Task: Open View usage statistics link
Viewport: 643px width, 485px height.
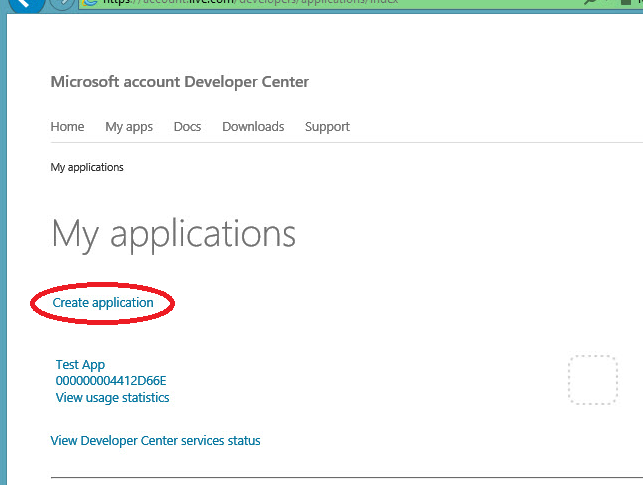Action: (x=112, y=397)
